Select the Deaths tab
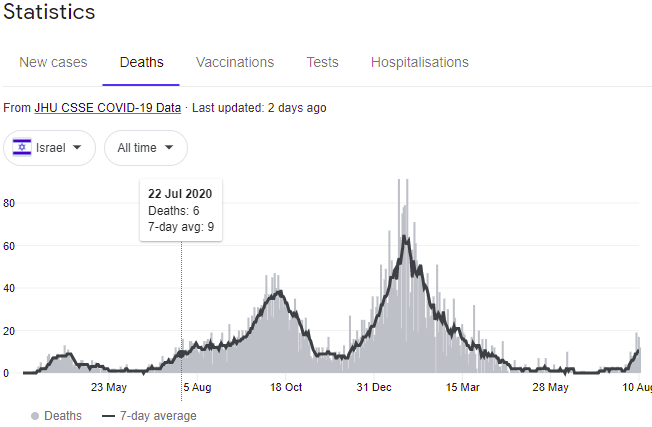 tap(141, 62)
